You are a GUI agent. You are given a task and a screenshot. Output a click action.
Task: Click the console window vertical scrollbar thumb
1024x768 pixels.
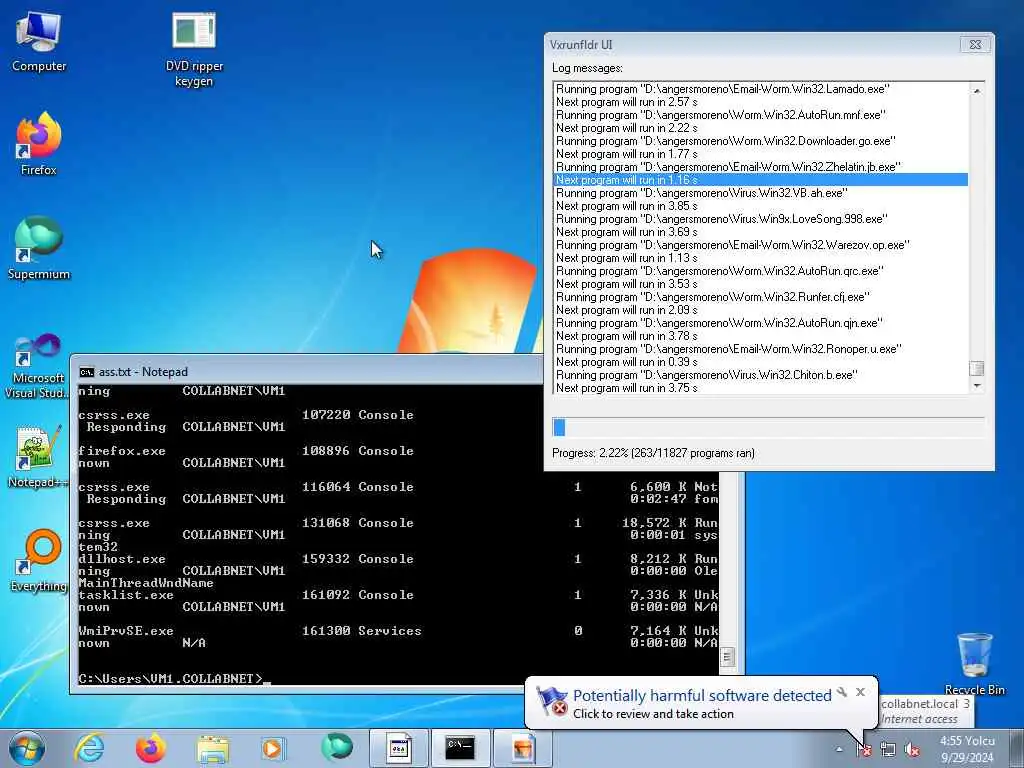[727, 657]
